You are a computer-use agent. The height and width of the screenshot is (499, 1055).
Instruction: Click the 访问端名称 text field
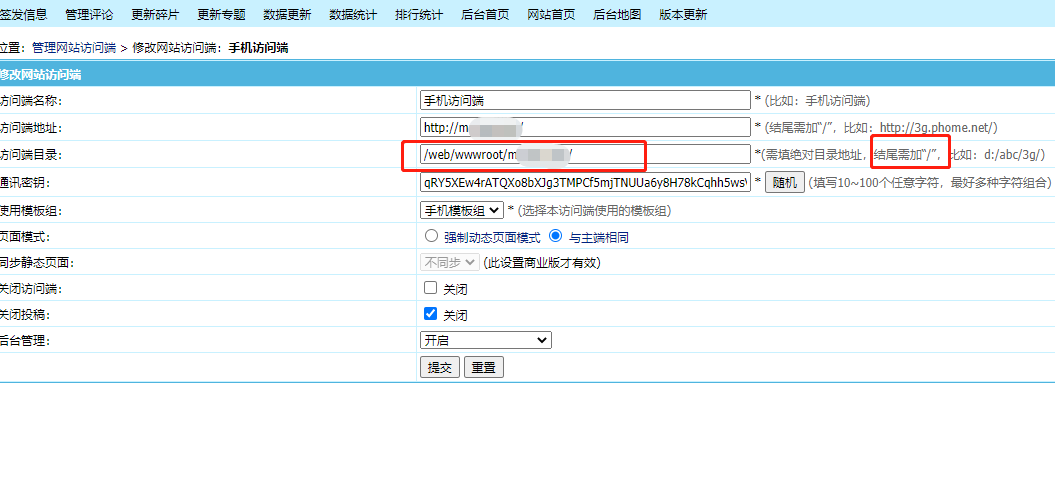pyautogui.click(x=584, y=100)
